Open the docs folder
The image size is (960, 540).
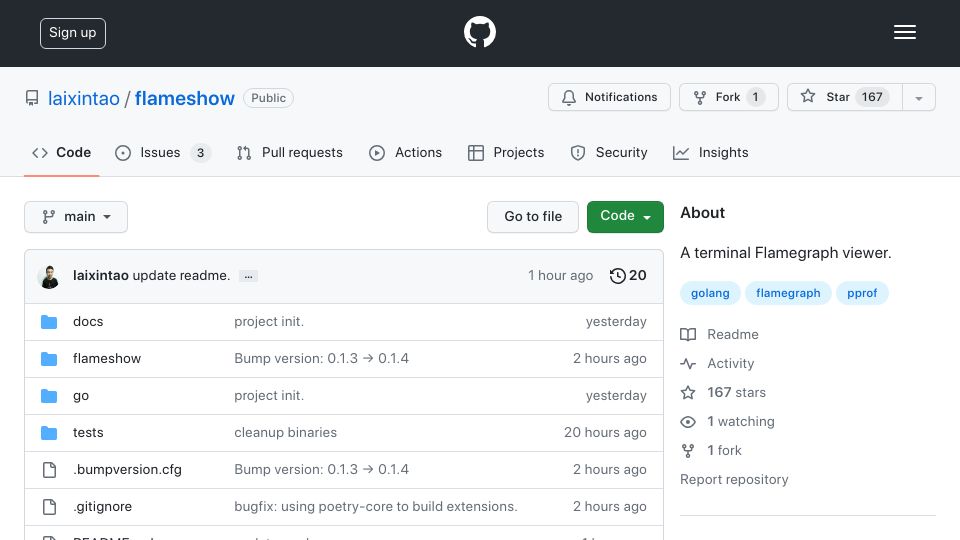pyautogui.click(x=88, y=321)
